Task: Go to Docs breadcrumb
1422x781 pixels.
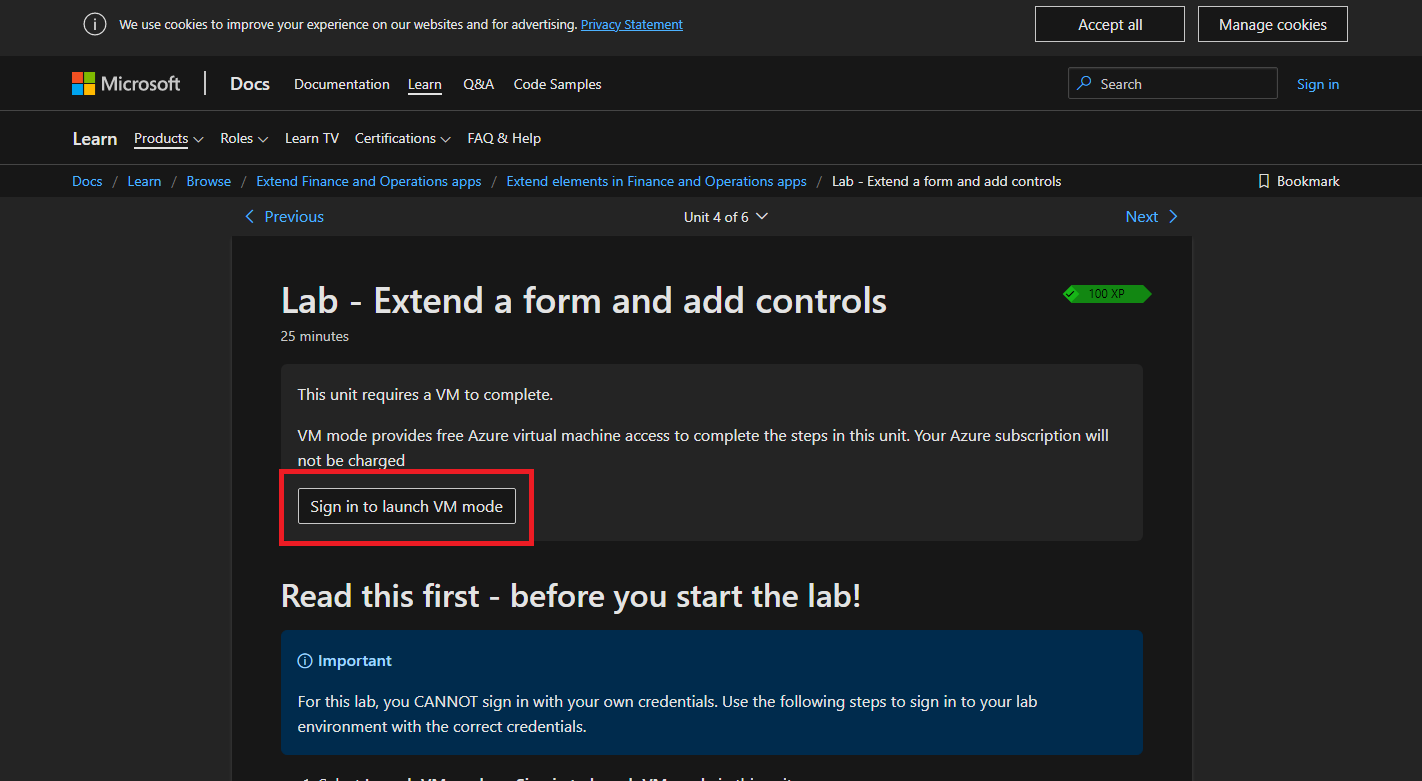Action: [x=87, y=181]
